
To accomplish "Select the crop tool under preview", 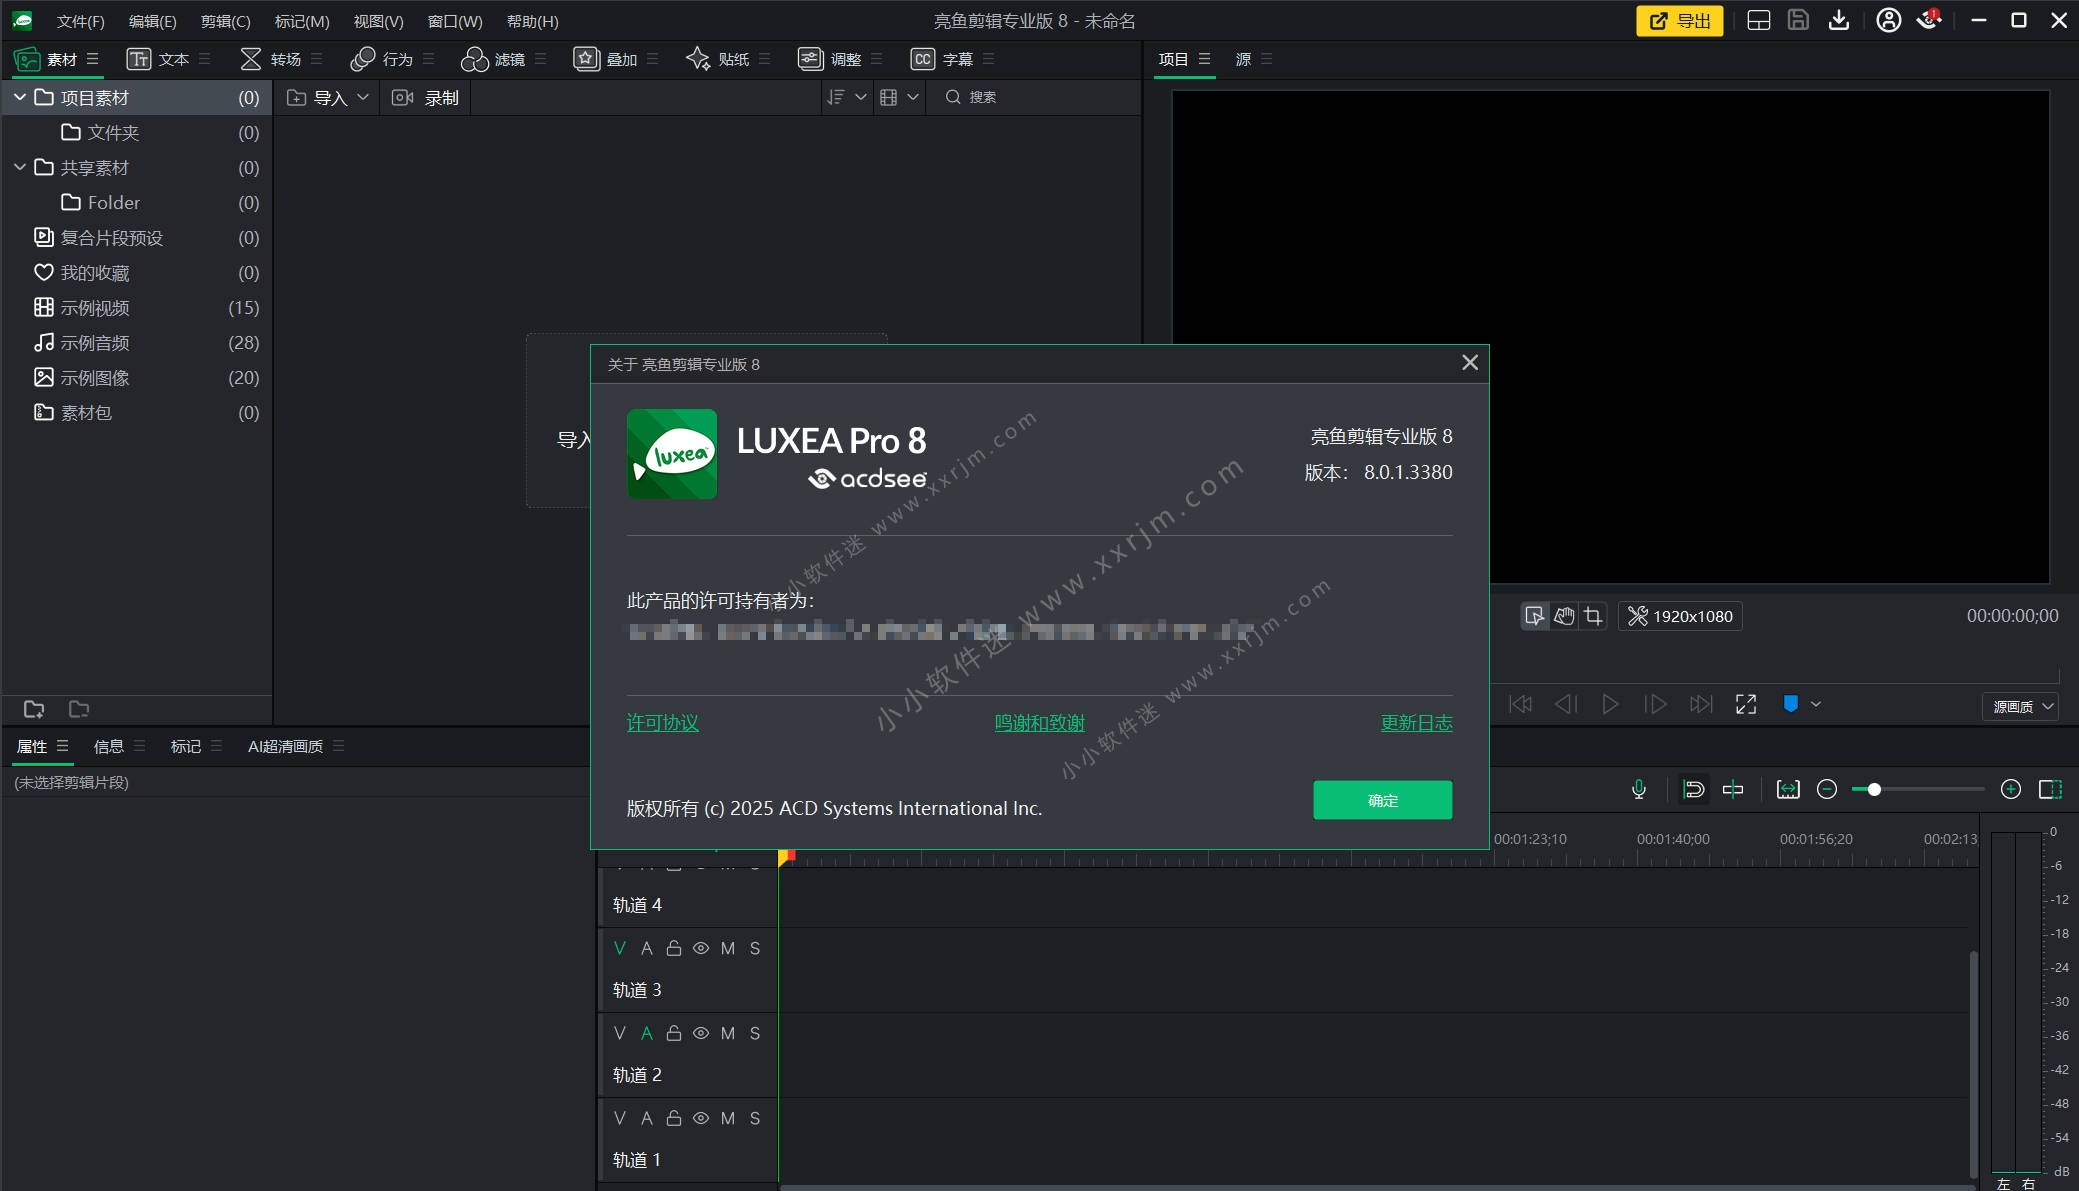I will (1593, 616).
